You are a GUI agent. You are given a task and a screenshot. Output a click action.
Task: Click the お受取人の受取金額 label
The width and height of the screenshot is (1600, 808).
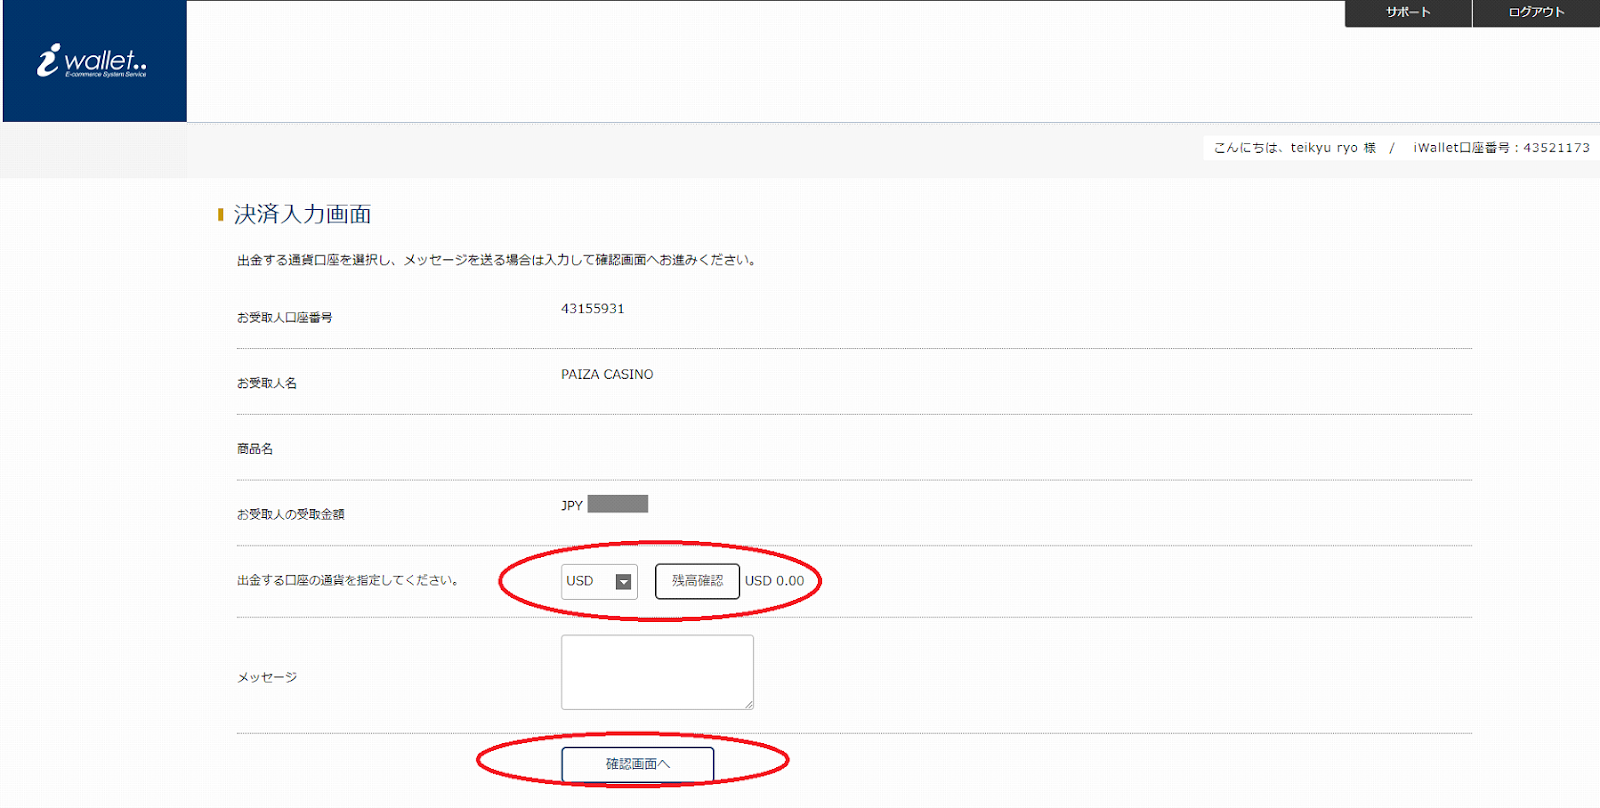(290, 514)
